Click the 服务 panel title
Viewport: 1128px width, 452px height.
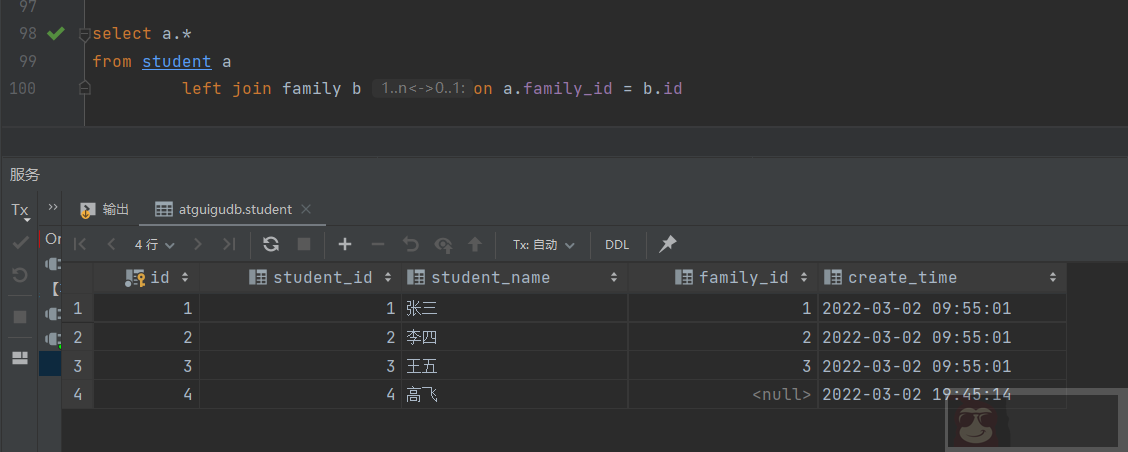click(24, 174)
